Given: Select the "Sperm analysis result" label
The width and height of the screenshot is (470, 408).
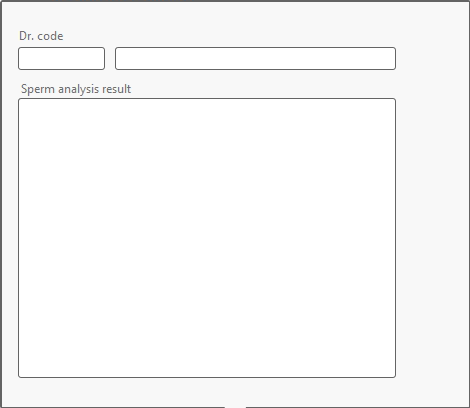Looking at the screenshot, I should click(76, 89).
